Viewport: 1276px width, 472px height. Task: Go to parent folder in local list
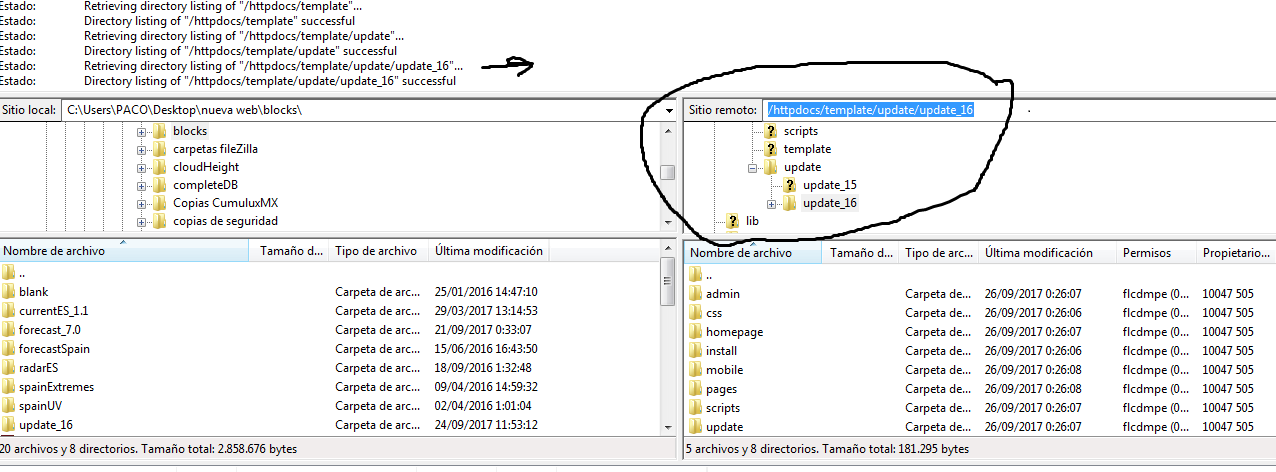pos(24,273)
